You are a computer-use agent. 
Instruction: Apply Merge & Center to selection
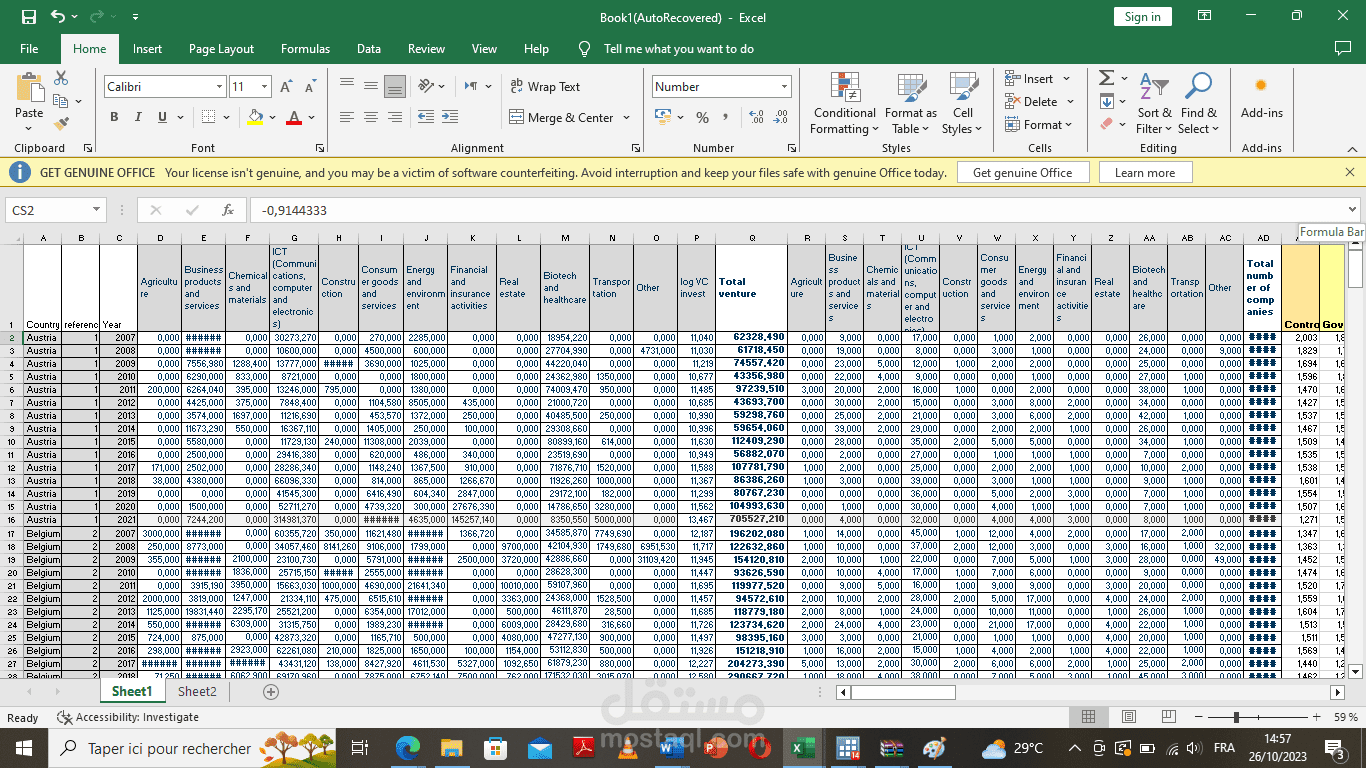click(563, 117)
